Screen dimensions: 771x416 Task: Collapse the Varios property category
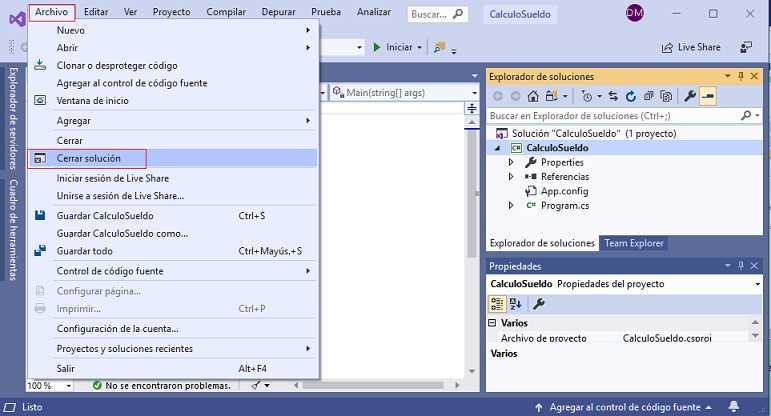click(492, 323)
